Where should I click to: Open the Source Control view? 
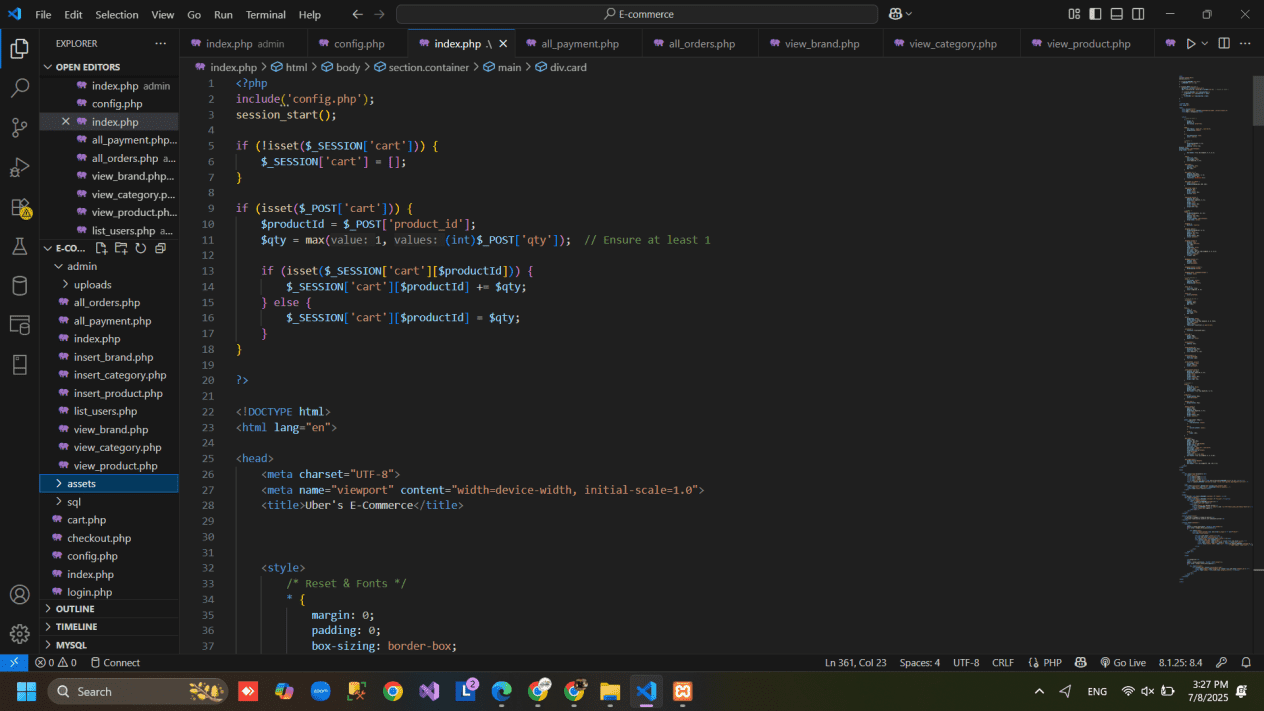point(19,127)
